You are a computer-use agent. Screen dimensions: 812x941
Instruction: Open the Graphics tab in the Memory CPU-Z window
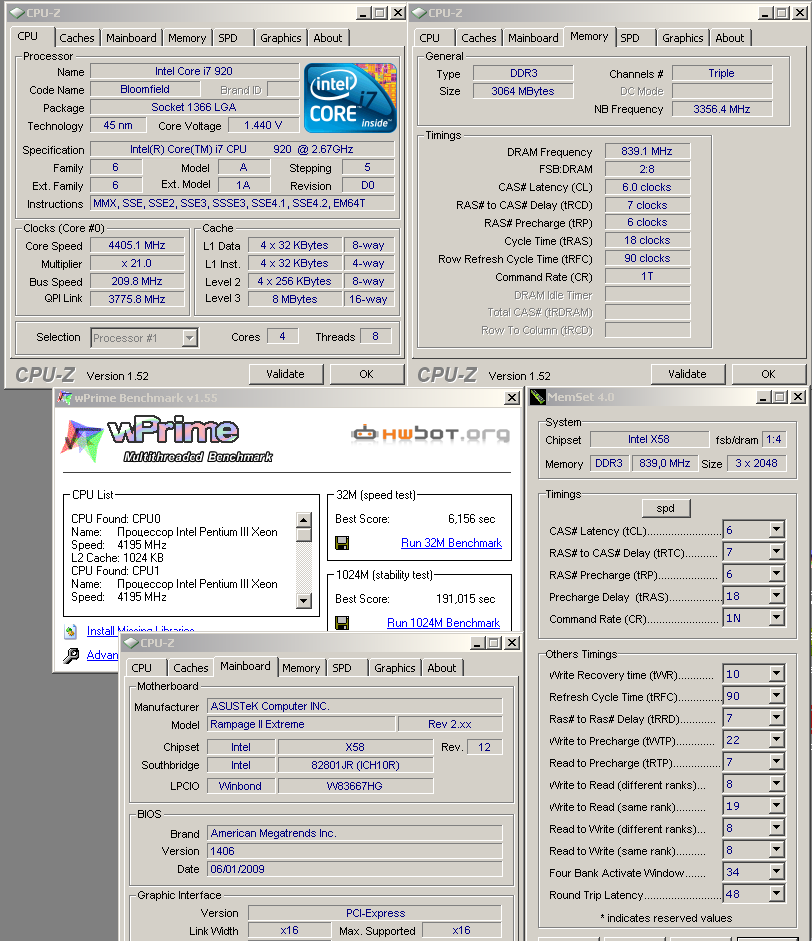coord(682,38)
